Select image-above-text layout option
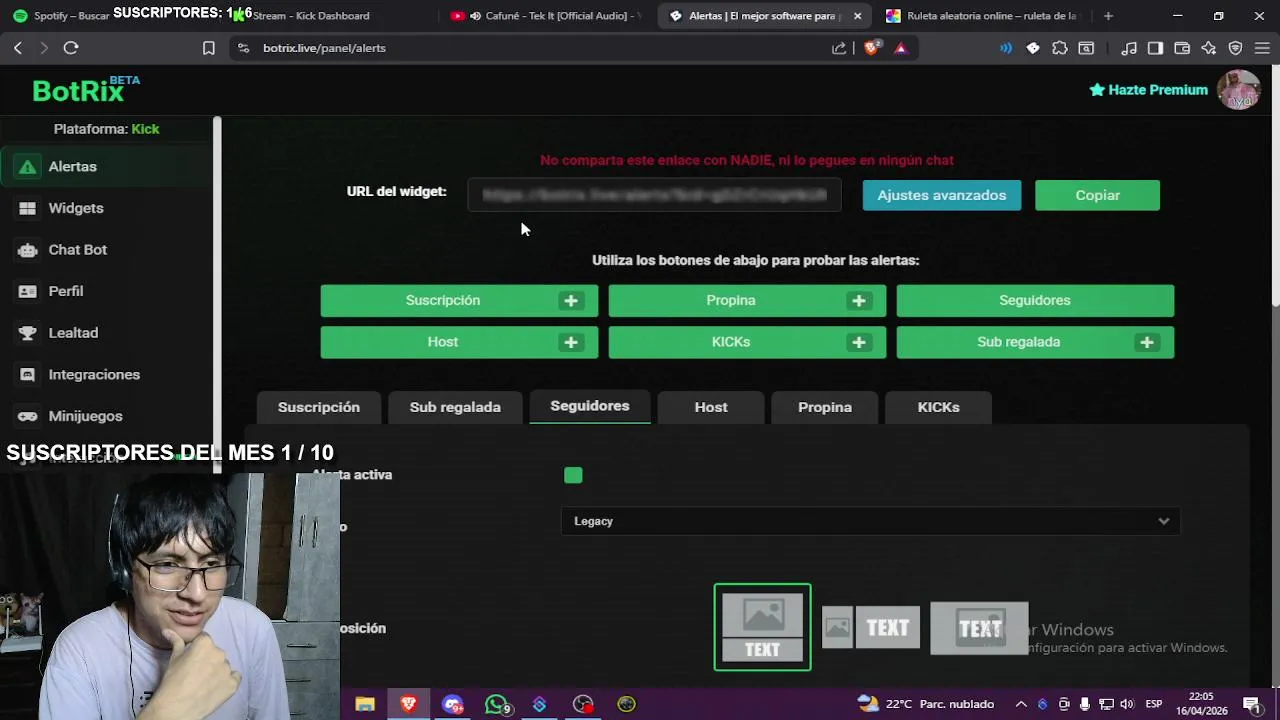Screen dimensions: 1280x720 tap(762, 627)
